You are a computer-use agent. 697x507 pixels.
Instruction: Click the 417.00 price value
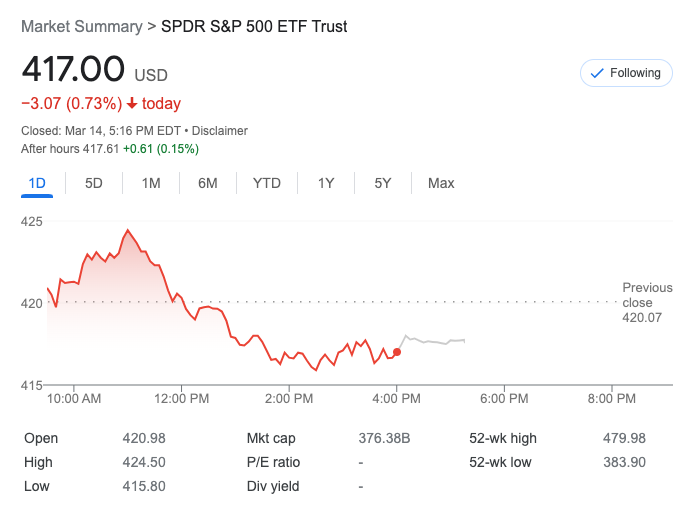(73, 70)
